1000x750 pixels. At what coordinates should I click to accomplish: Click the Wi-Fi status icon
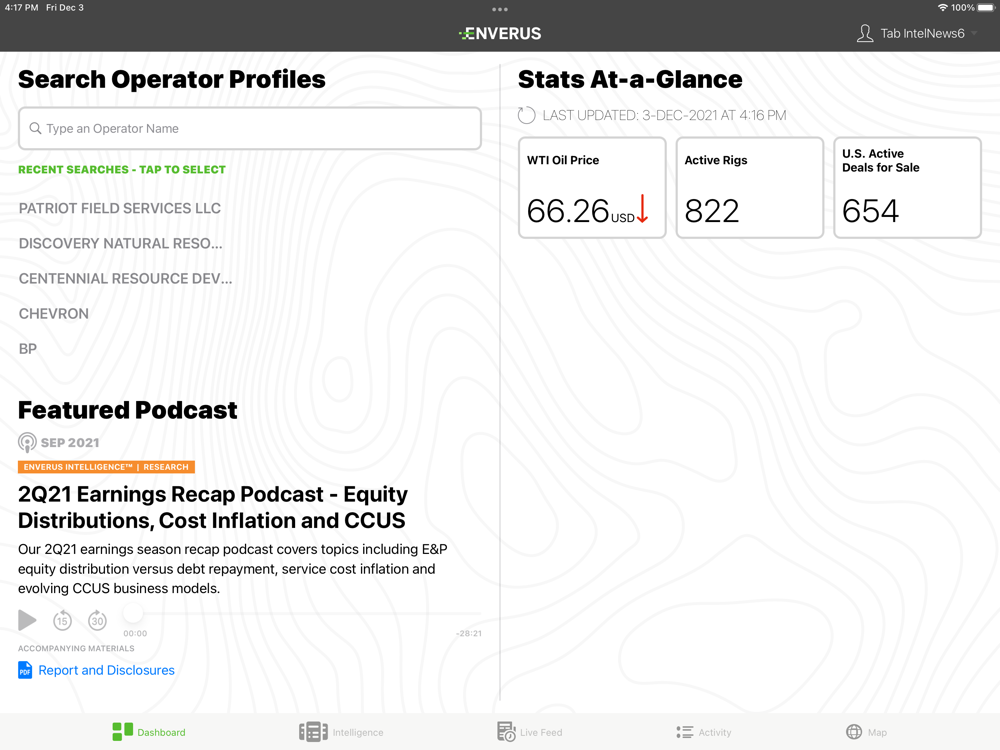pyautogui.click(x=943, y=8)
